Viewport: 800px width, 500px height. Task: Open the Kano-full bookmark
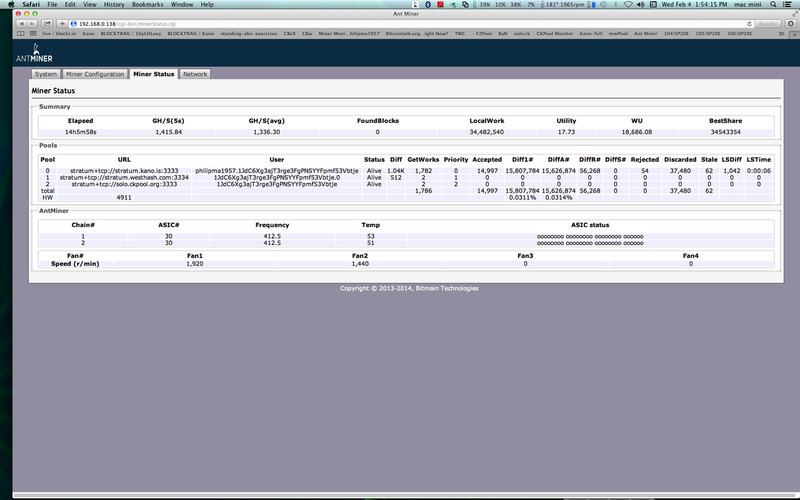pos(591,34)
